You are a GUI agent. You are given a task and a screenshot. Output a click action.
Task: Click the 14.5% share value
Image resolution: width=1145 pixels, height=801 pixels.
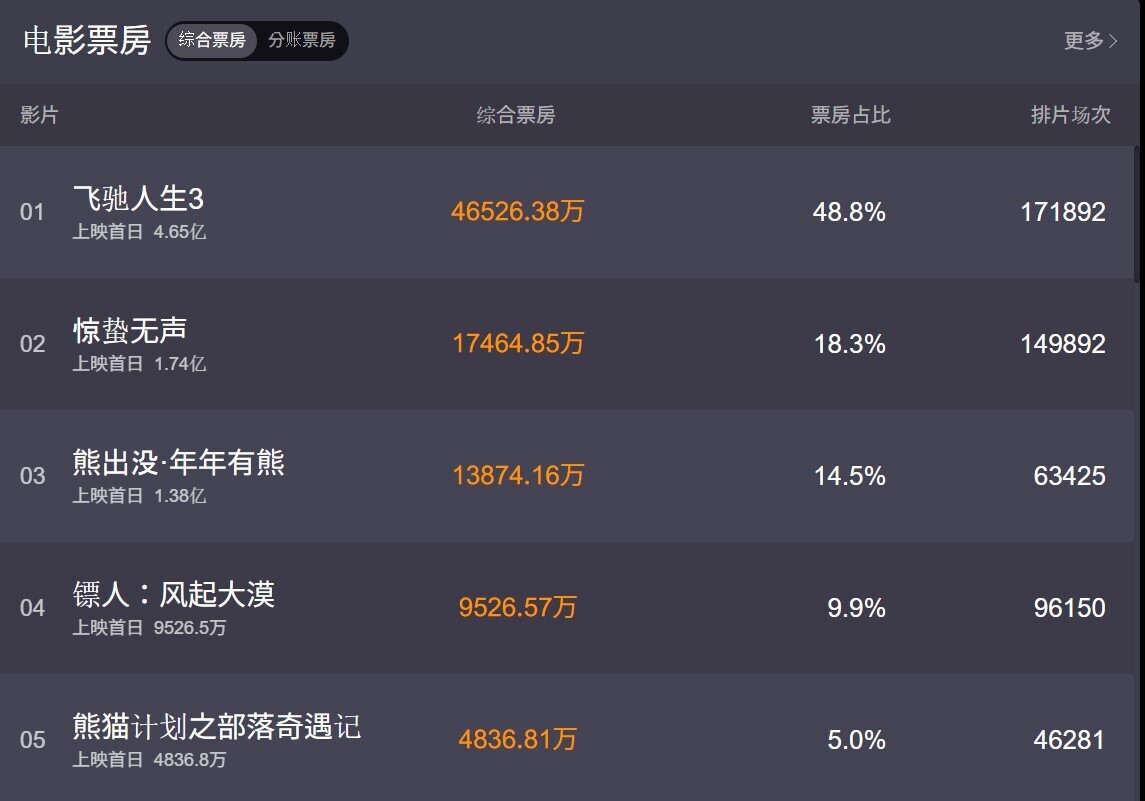849,476
